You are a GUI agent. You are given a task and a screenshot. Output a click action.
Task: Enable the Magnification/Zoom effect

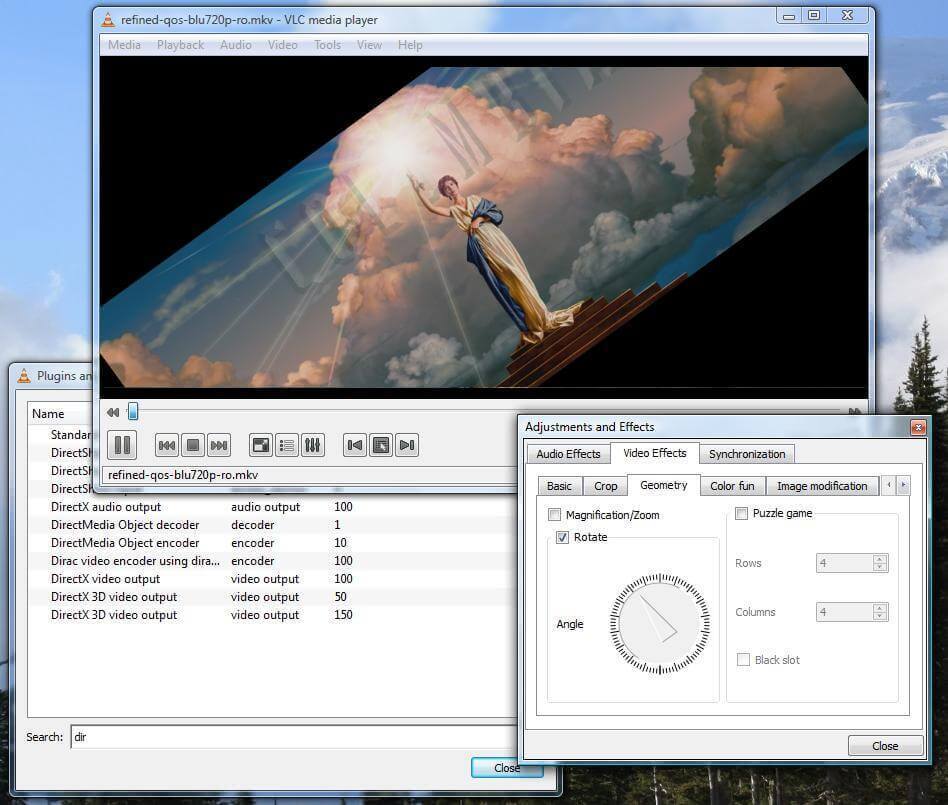click(x=555, y=514)
